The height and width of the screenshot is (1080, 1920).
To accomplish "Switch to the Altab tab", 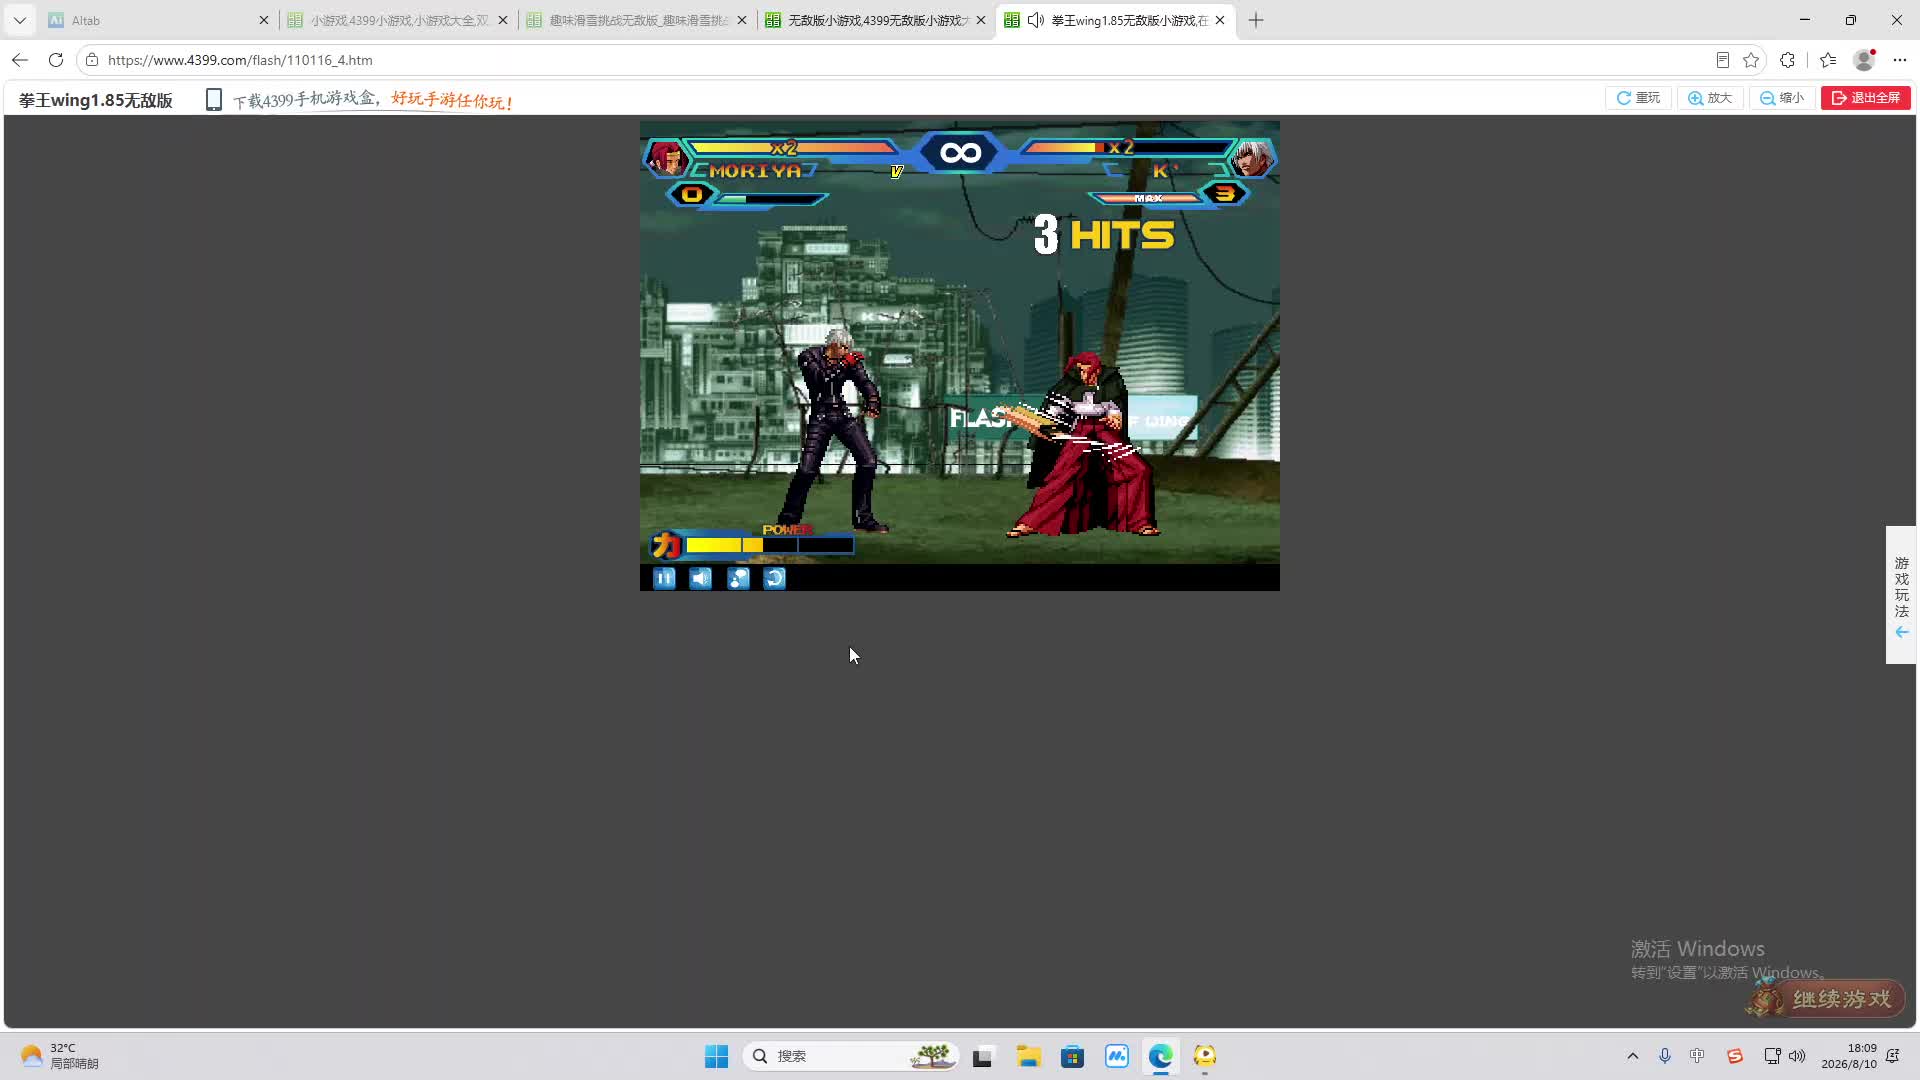I will click(x=150, y=20).
